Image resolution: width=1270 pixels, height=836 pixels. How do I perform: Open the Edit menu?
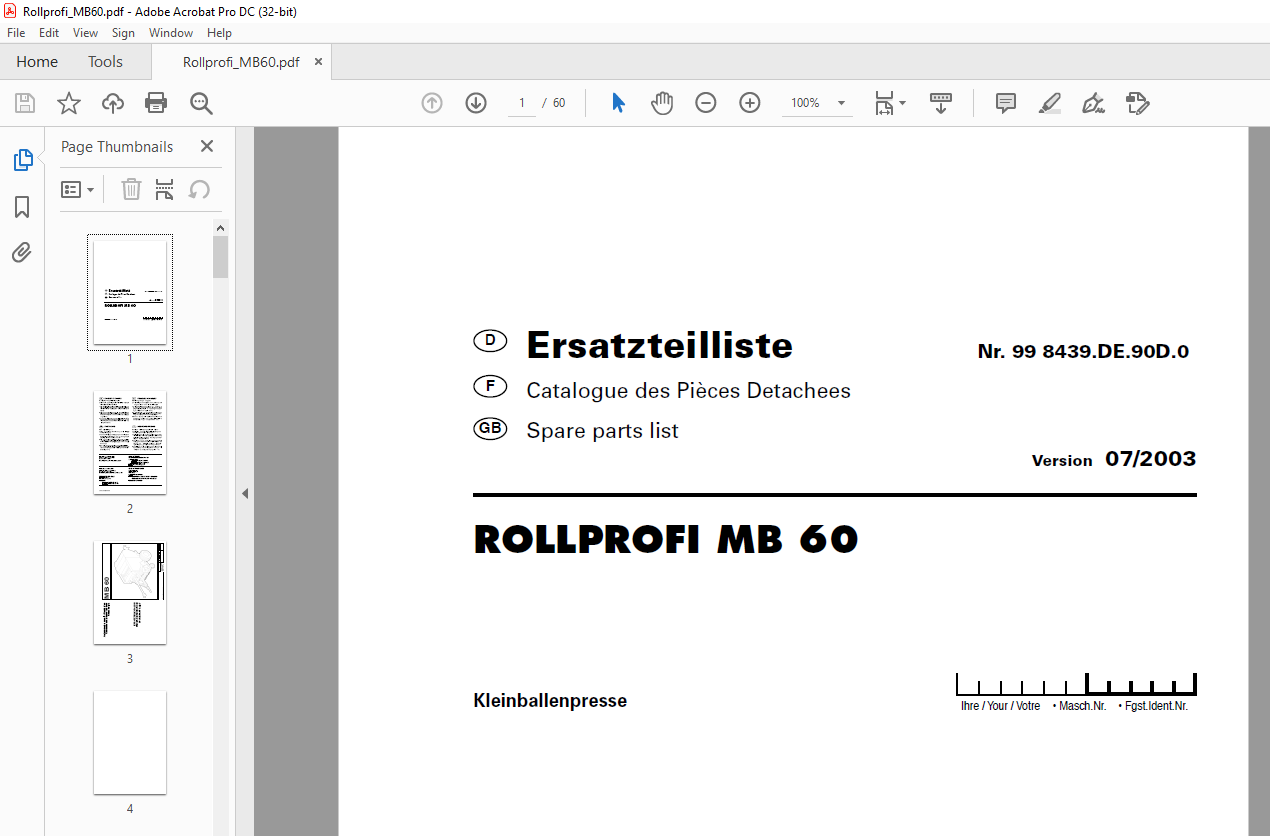point(49,33)
